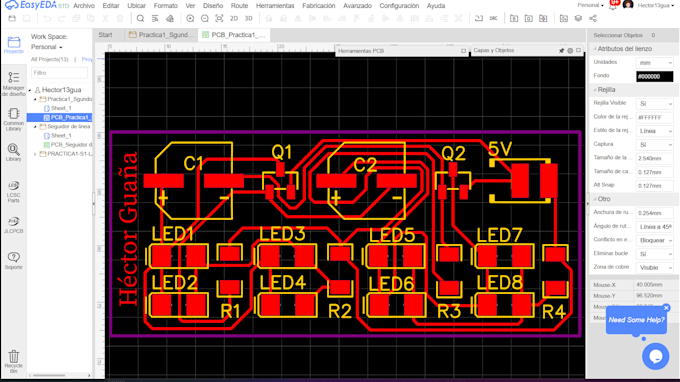Open the Soporte help panel
Image resolution: width=680 pixels, height=382 pixels.
[x=13, y=261]
